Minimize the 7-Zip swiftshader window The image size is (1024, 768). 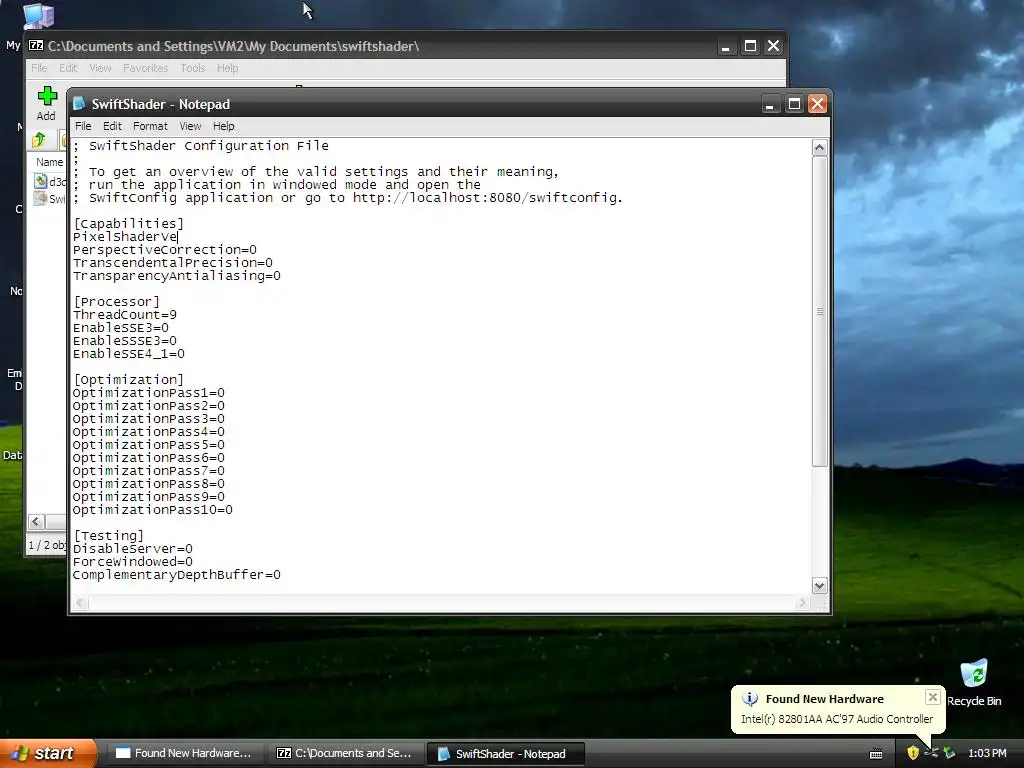pos(726,46)
